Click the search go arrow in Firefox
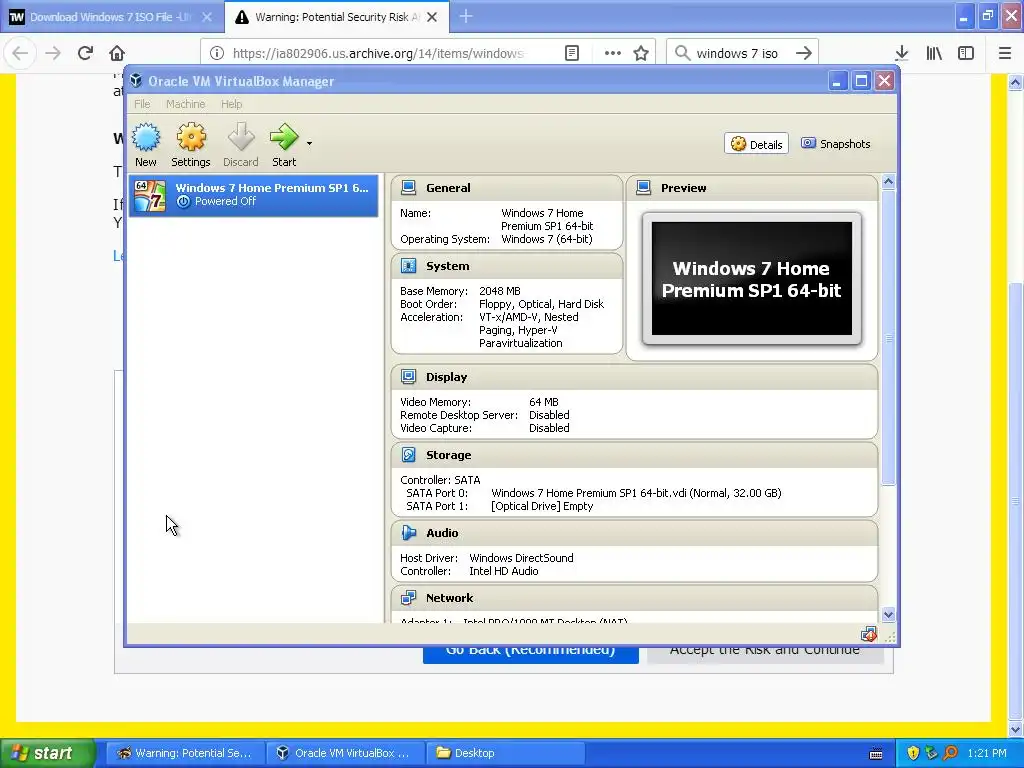Image resolution: width=1024 pixels, height=768 pixels. (804, 53)
